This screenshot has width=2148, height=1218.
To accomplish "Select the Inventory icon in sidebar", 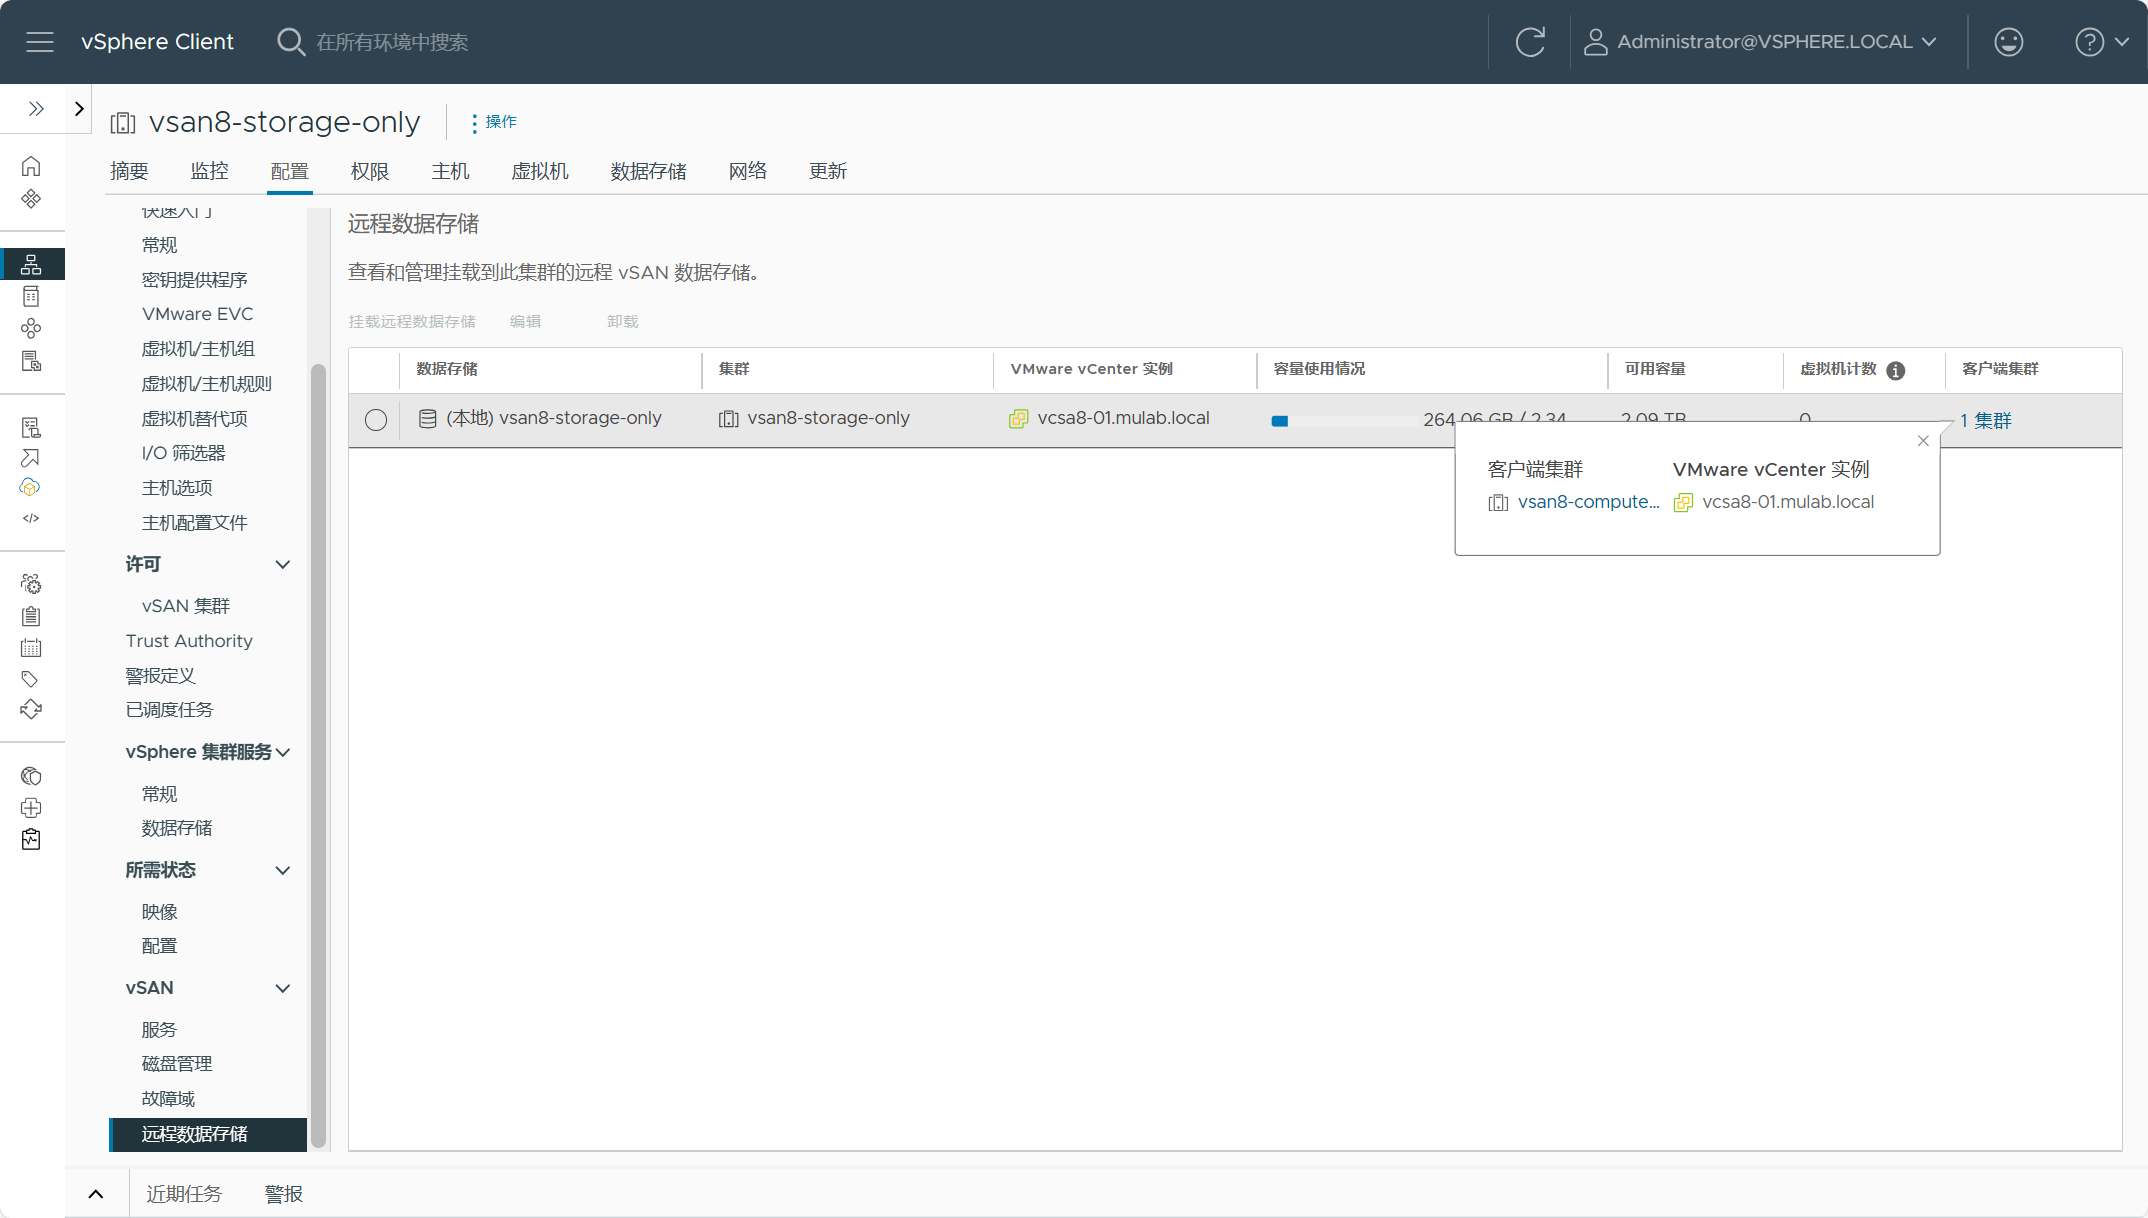I will coord(31,264).
